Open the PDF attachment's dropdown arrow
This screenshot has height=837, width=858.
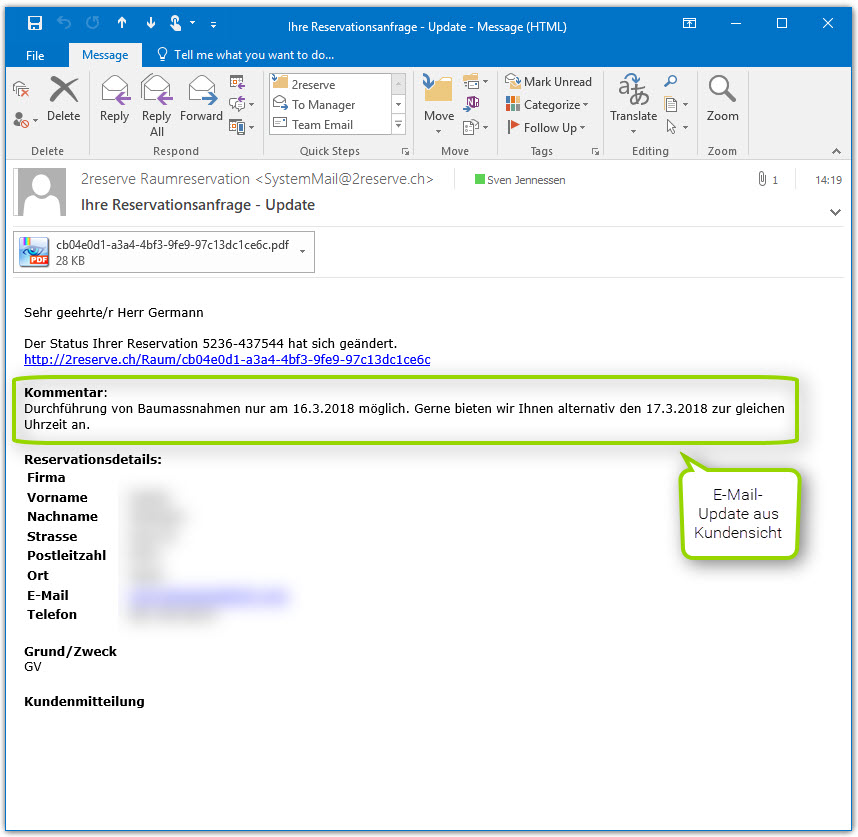(x=303, y=251)
